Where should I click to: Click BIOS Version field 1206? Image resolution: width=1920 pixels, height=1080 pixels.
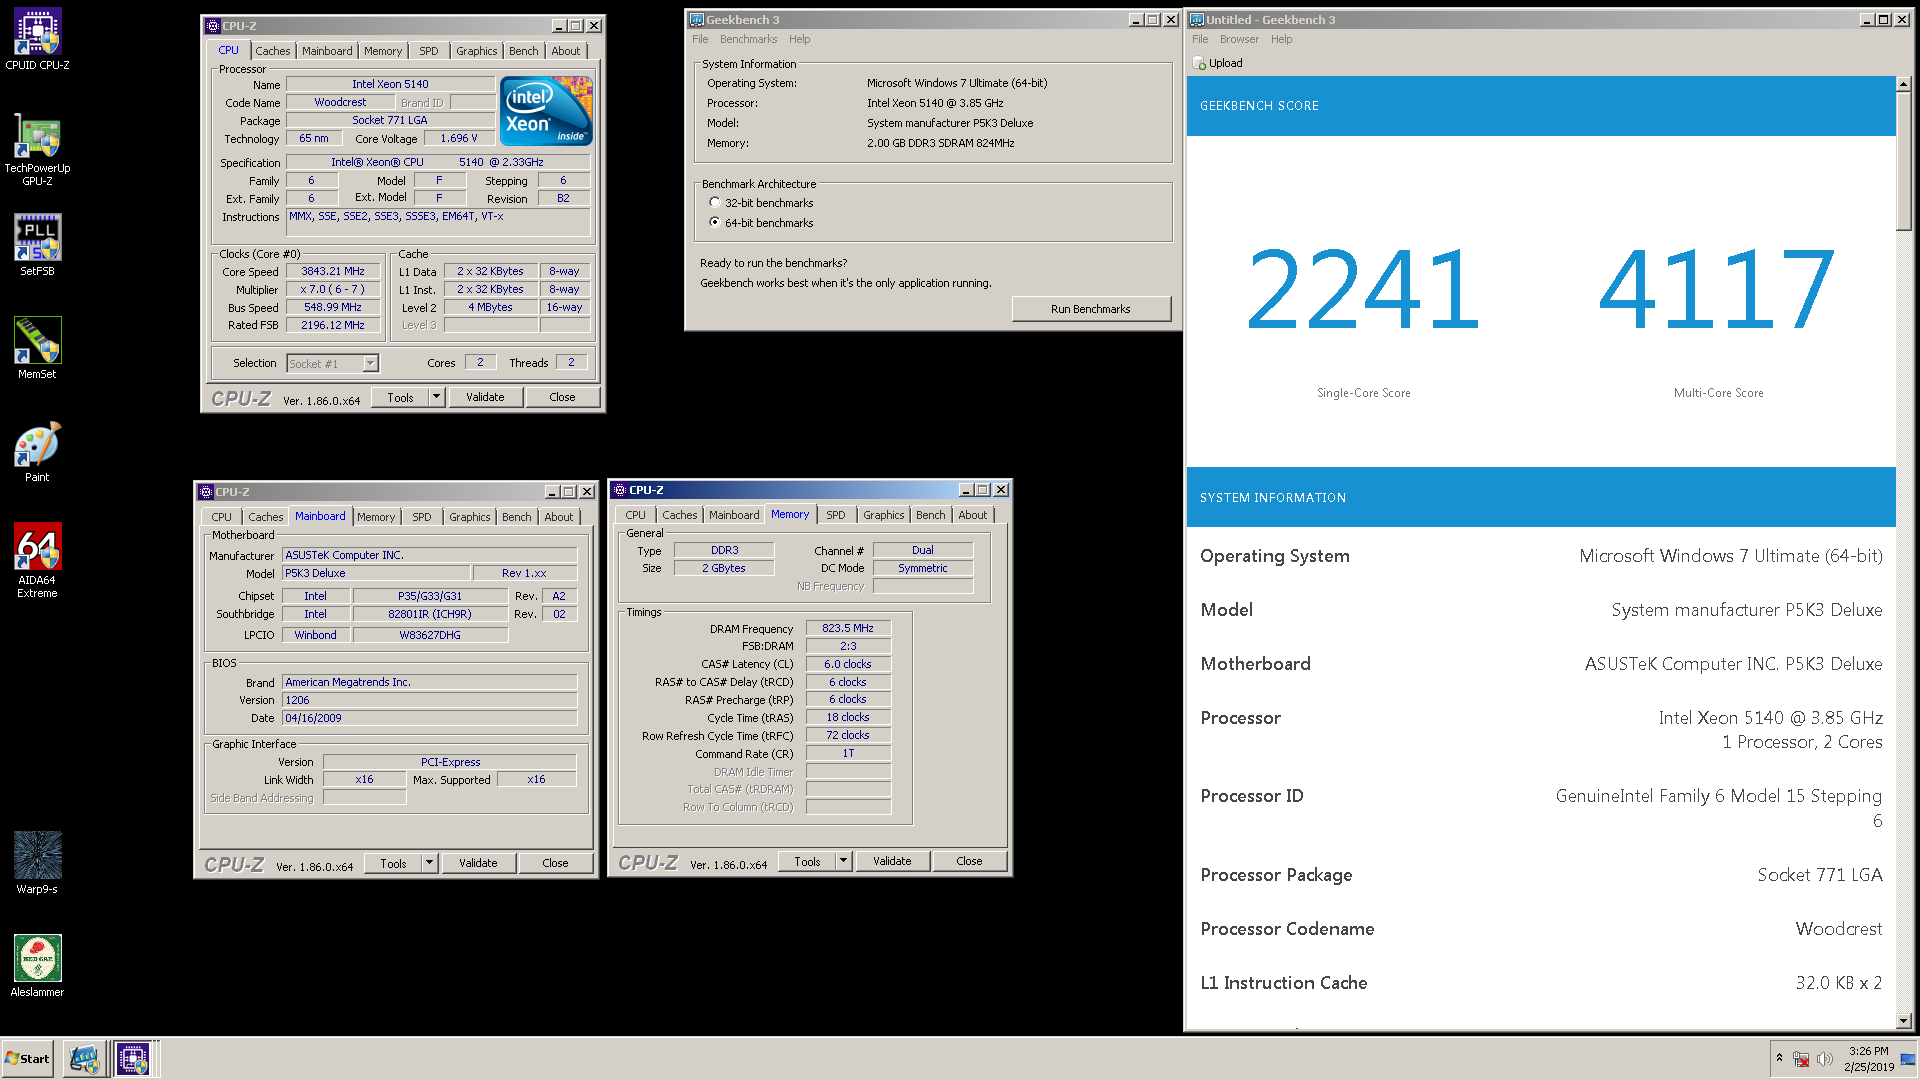pyautogui.click(x=430, y=700)
